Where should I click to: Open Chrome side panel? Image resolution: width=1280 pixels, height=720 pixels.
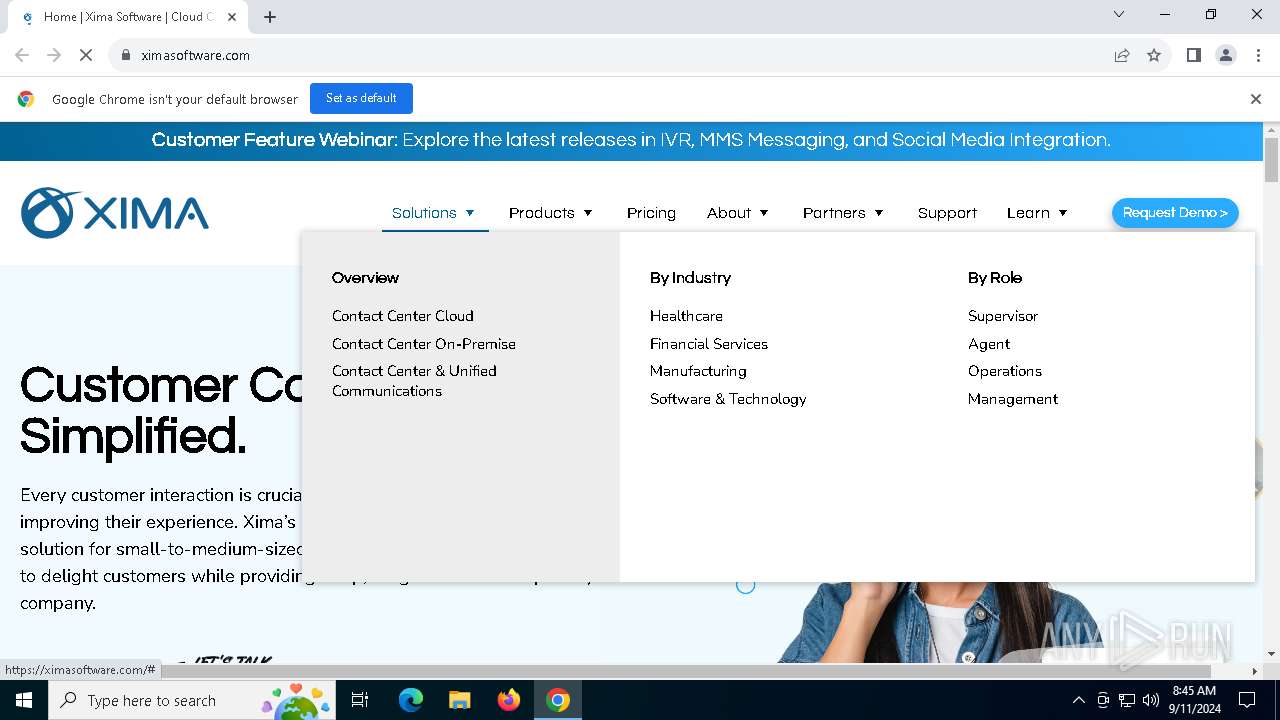pos(1193,55)
